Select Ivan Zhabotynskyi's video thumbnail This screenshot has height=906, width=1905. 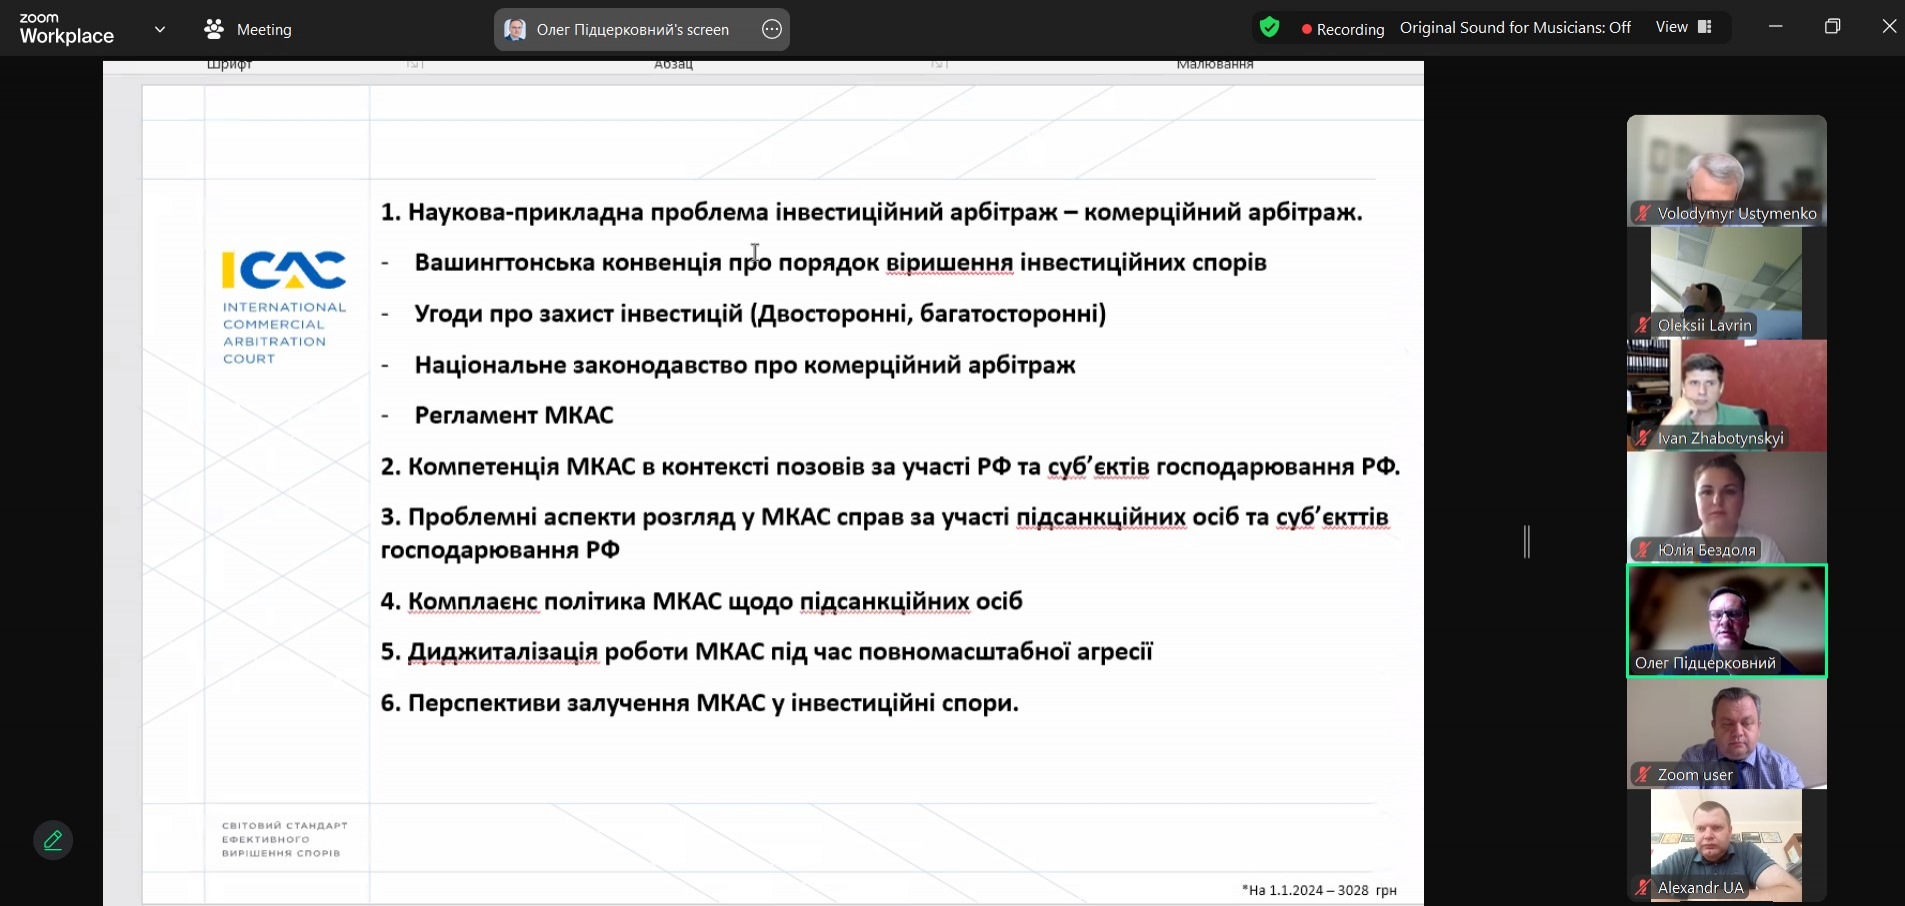tap(1726, 395)
